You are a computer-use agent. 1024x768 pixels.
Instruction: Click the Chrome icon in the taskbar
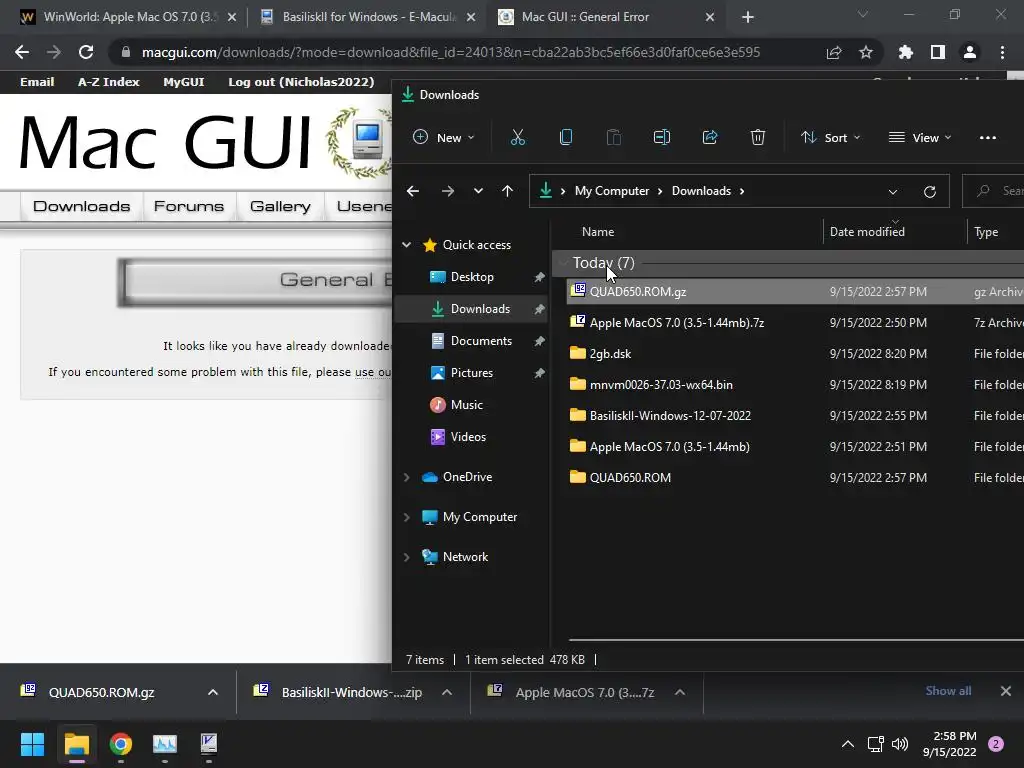point(120,744)
